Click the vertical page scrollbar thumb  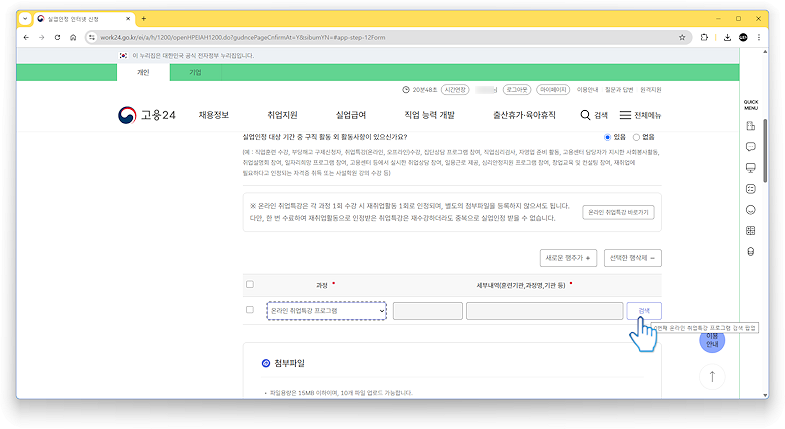(765, 150)
